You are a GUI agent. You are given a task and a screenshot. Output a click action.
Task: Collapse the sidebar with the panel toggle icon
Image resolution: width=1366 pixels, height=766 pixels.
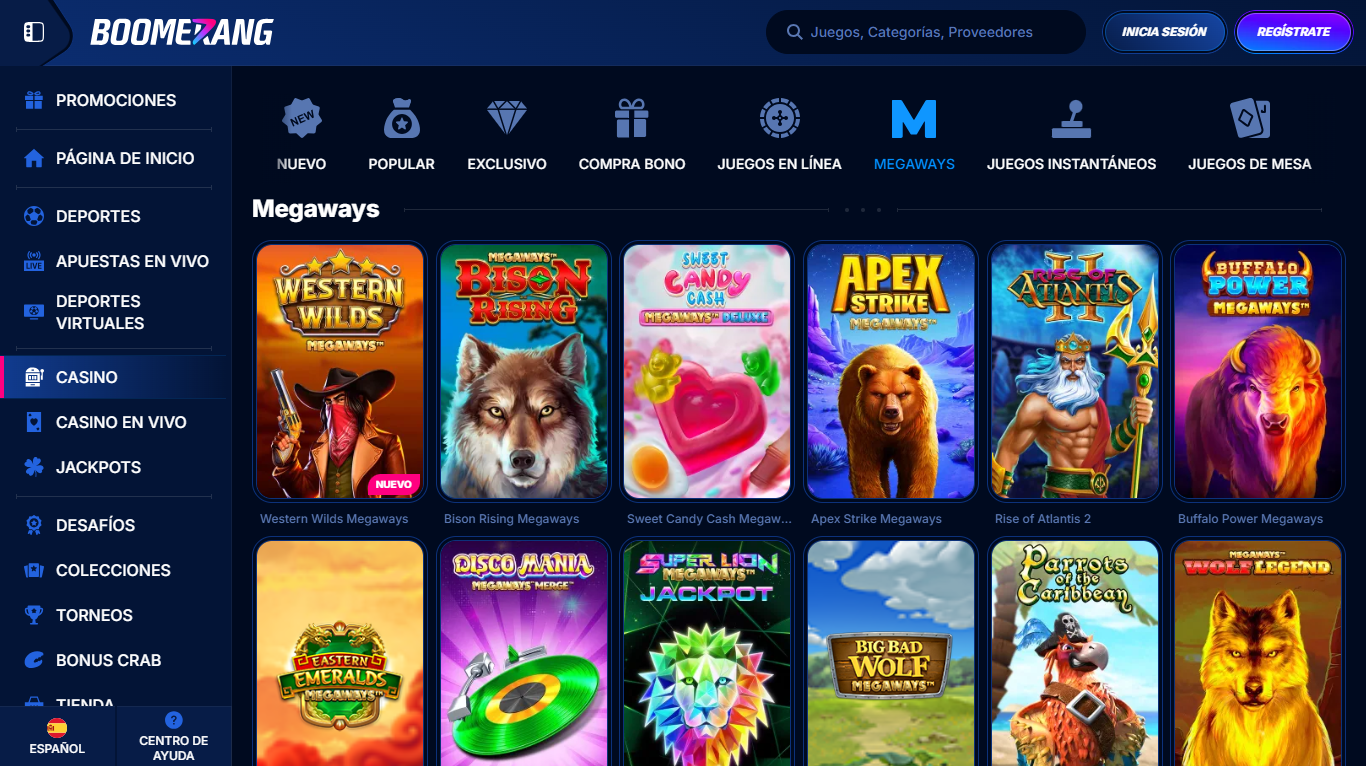click(x=34, y=32)
